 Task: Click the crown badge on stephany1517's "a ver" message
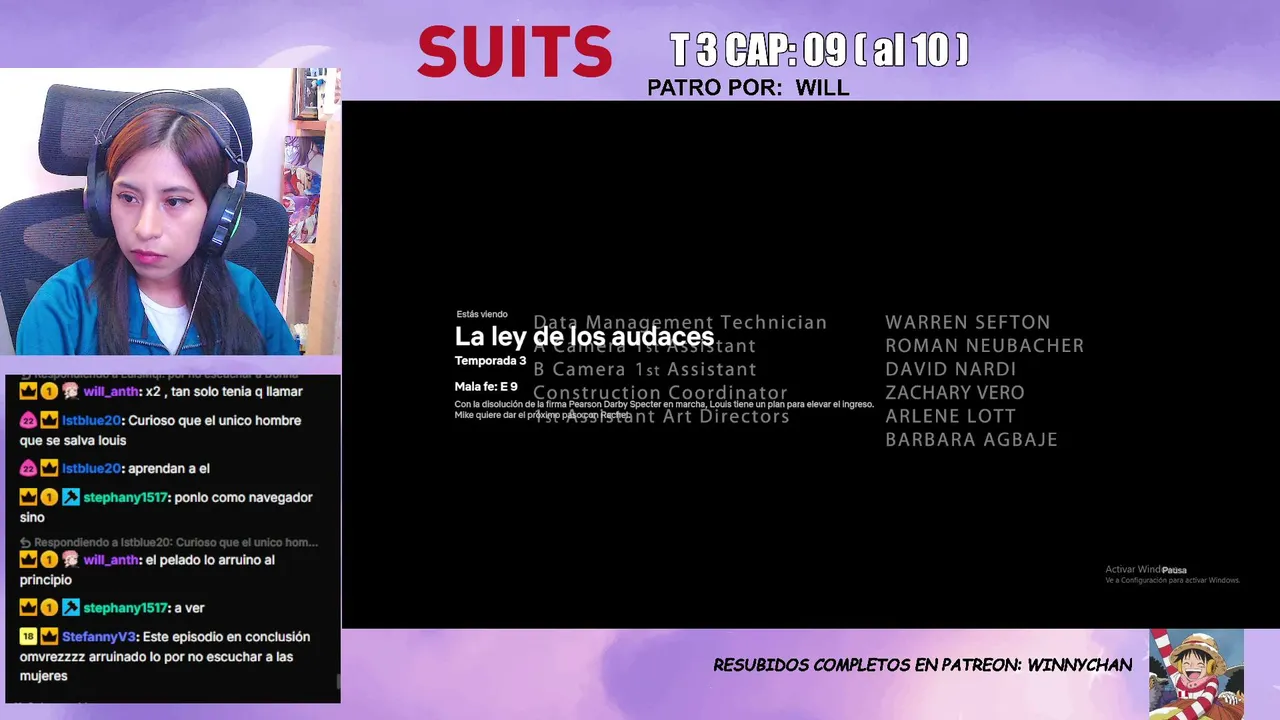(x=28, y=607)
